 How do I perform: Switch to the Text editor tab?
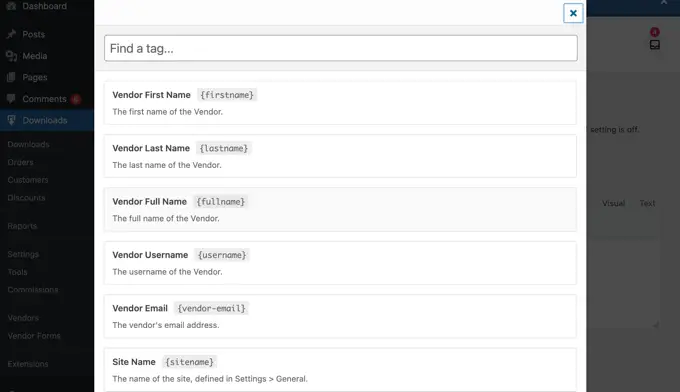pos(647,203)
